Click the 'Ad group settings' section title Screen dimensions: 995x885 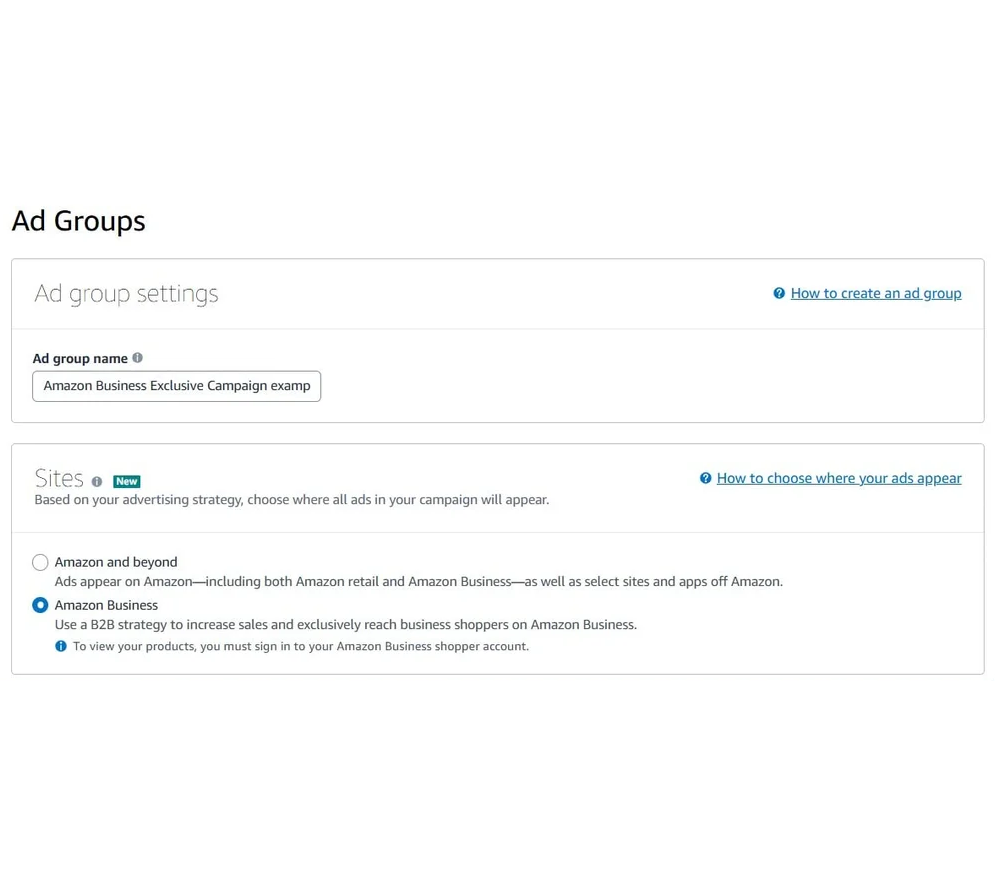[x=126, y=293]
